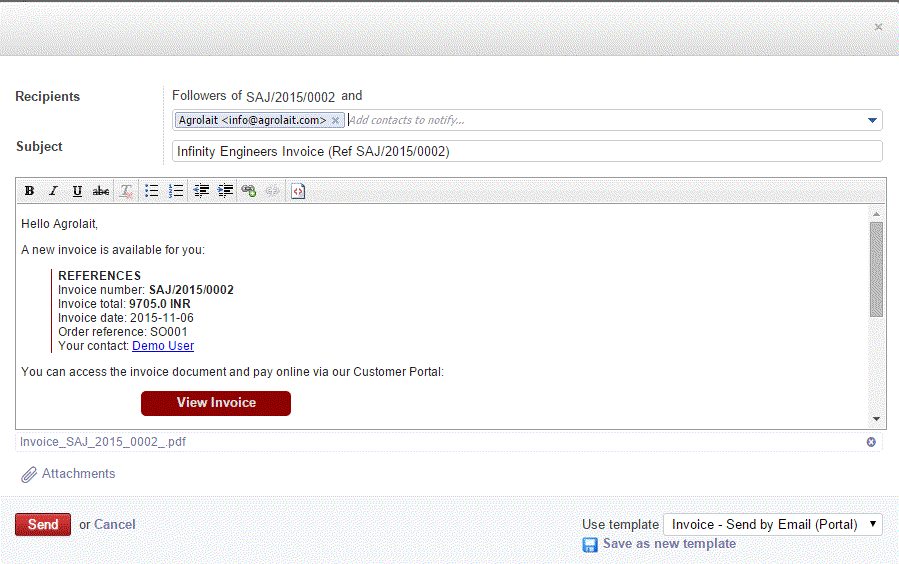Image resolution: width=899 pixels, height=564 pixels.
Task: Click invoice number SAJ/2015/0002 in body
Action: [x=191, y=290]
